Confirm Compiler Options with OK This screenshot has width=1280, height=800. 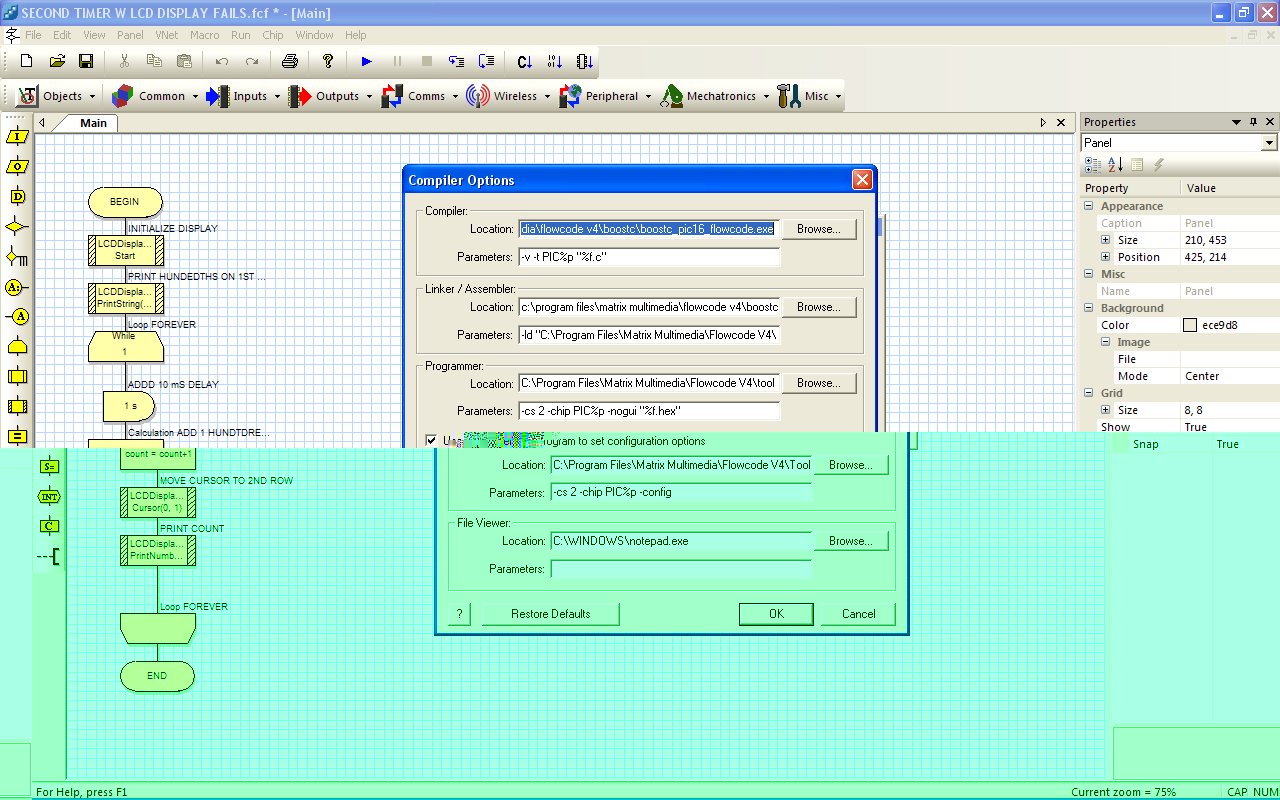pos(776,614)
